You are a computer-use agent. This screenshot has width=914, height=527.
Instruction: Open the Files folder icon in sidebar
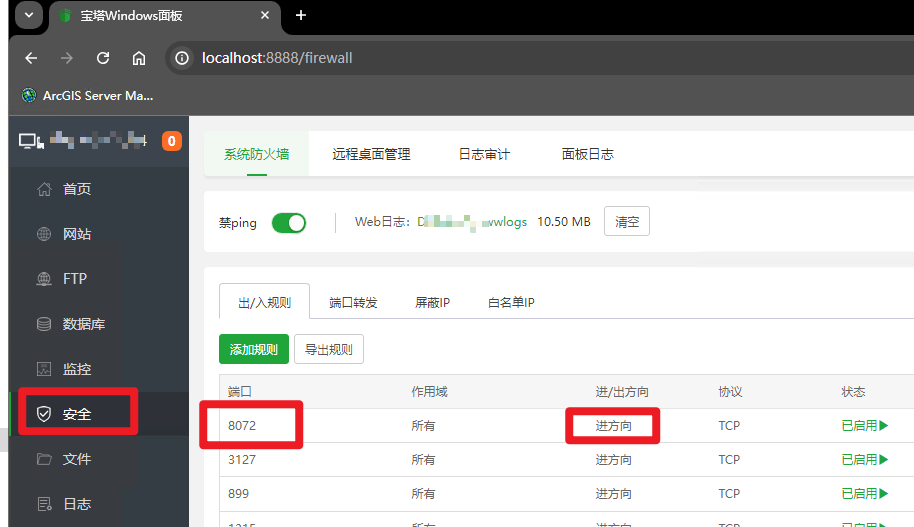coord(44,459)
